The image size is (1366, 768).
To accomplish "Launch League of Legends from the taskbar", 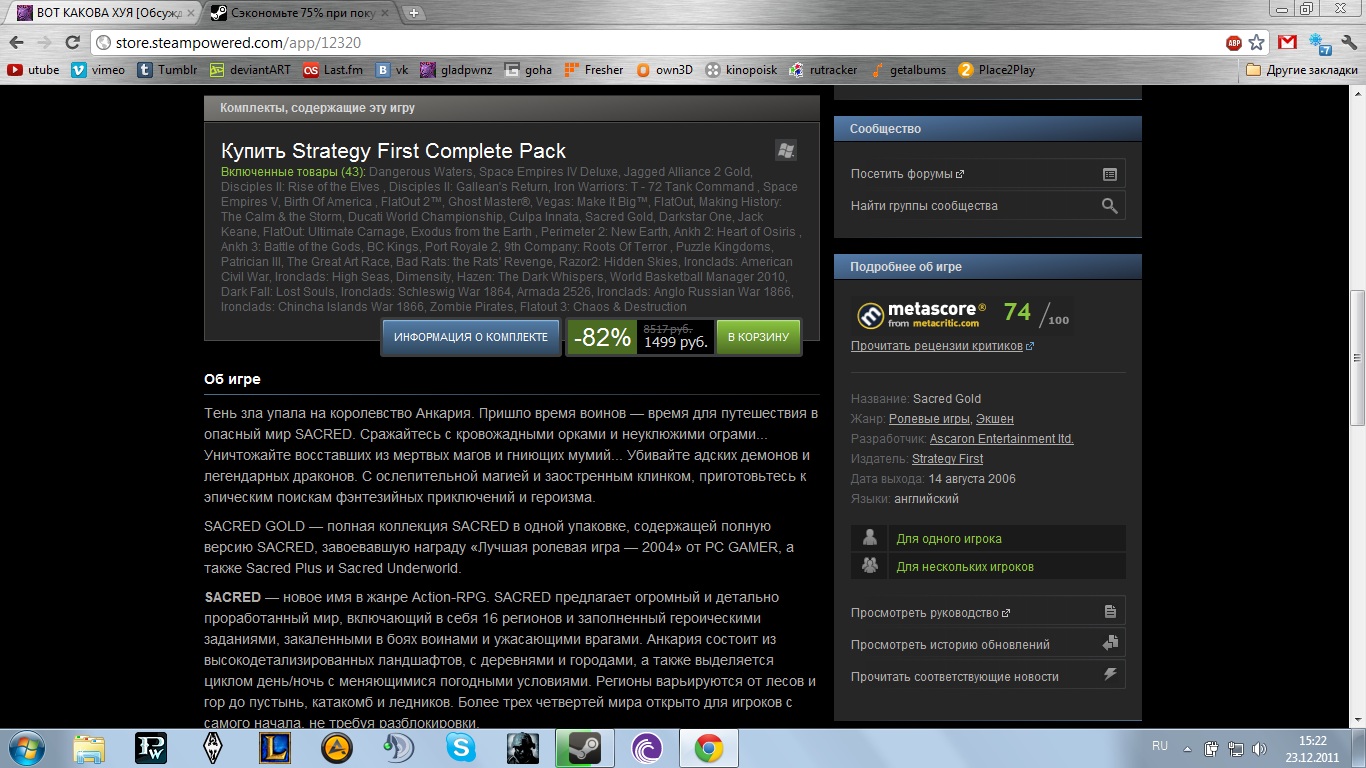I will pyautogui.click(x=275, y=748).
